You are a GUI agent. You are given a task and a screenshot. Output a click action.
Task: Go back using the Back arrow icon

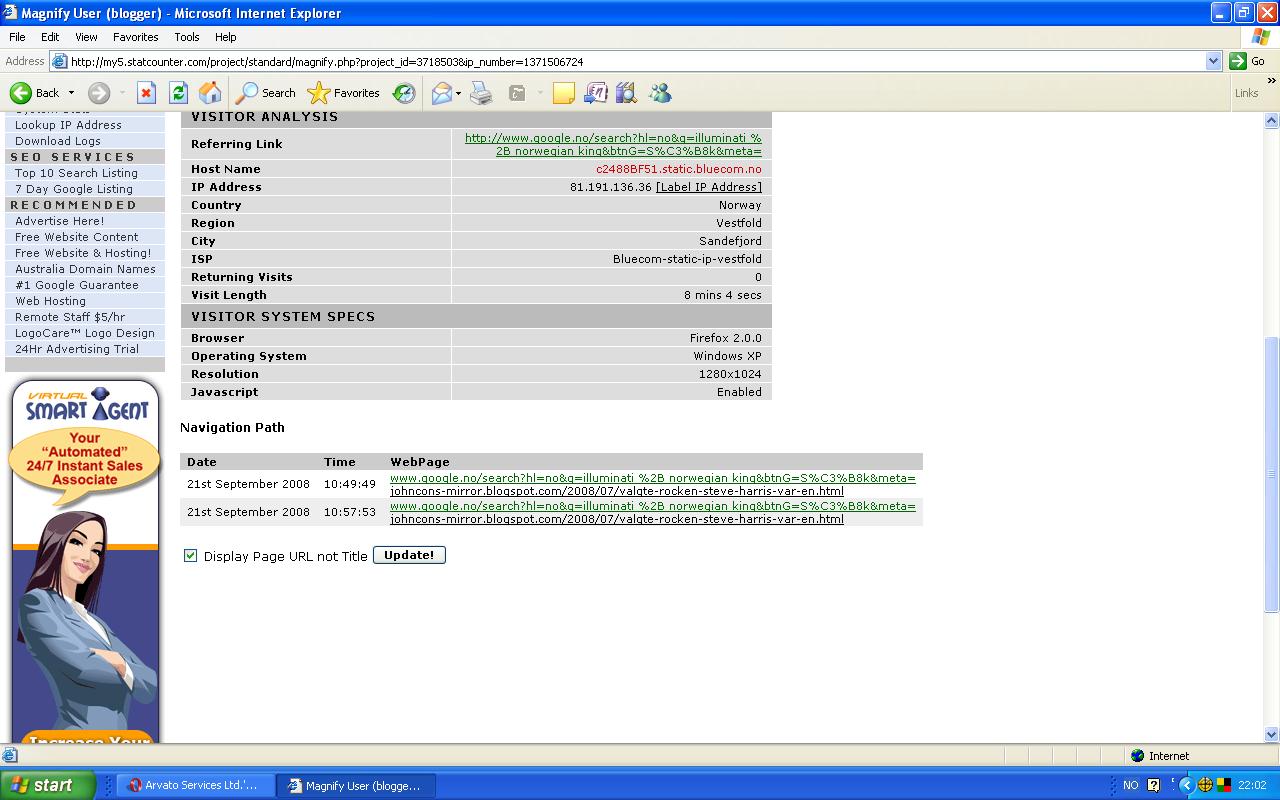(x=21, y=93)
